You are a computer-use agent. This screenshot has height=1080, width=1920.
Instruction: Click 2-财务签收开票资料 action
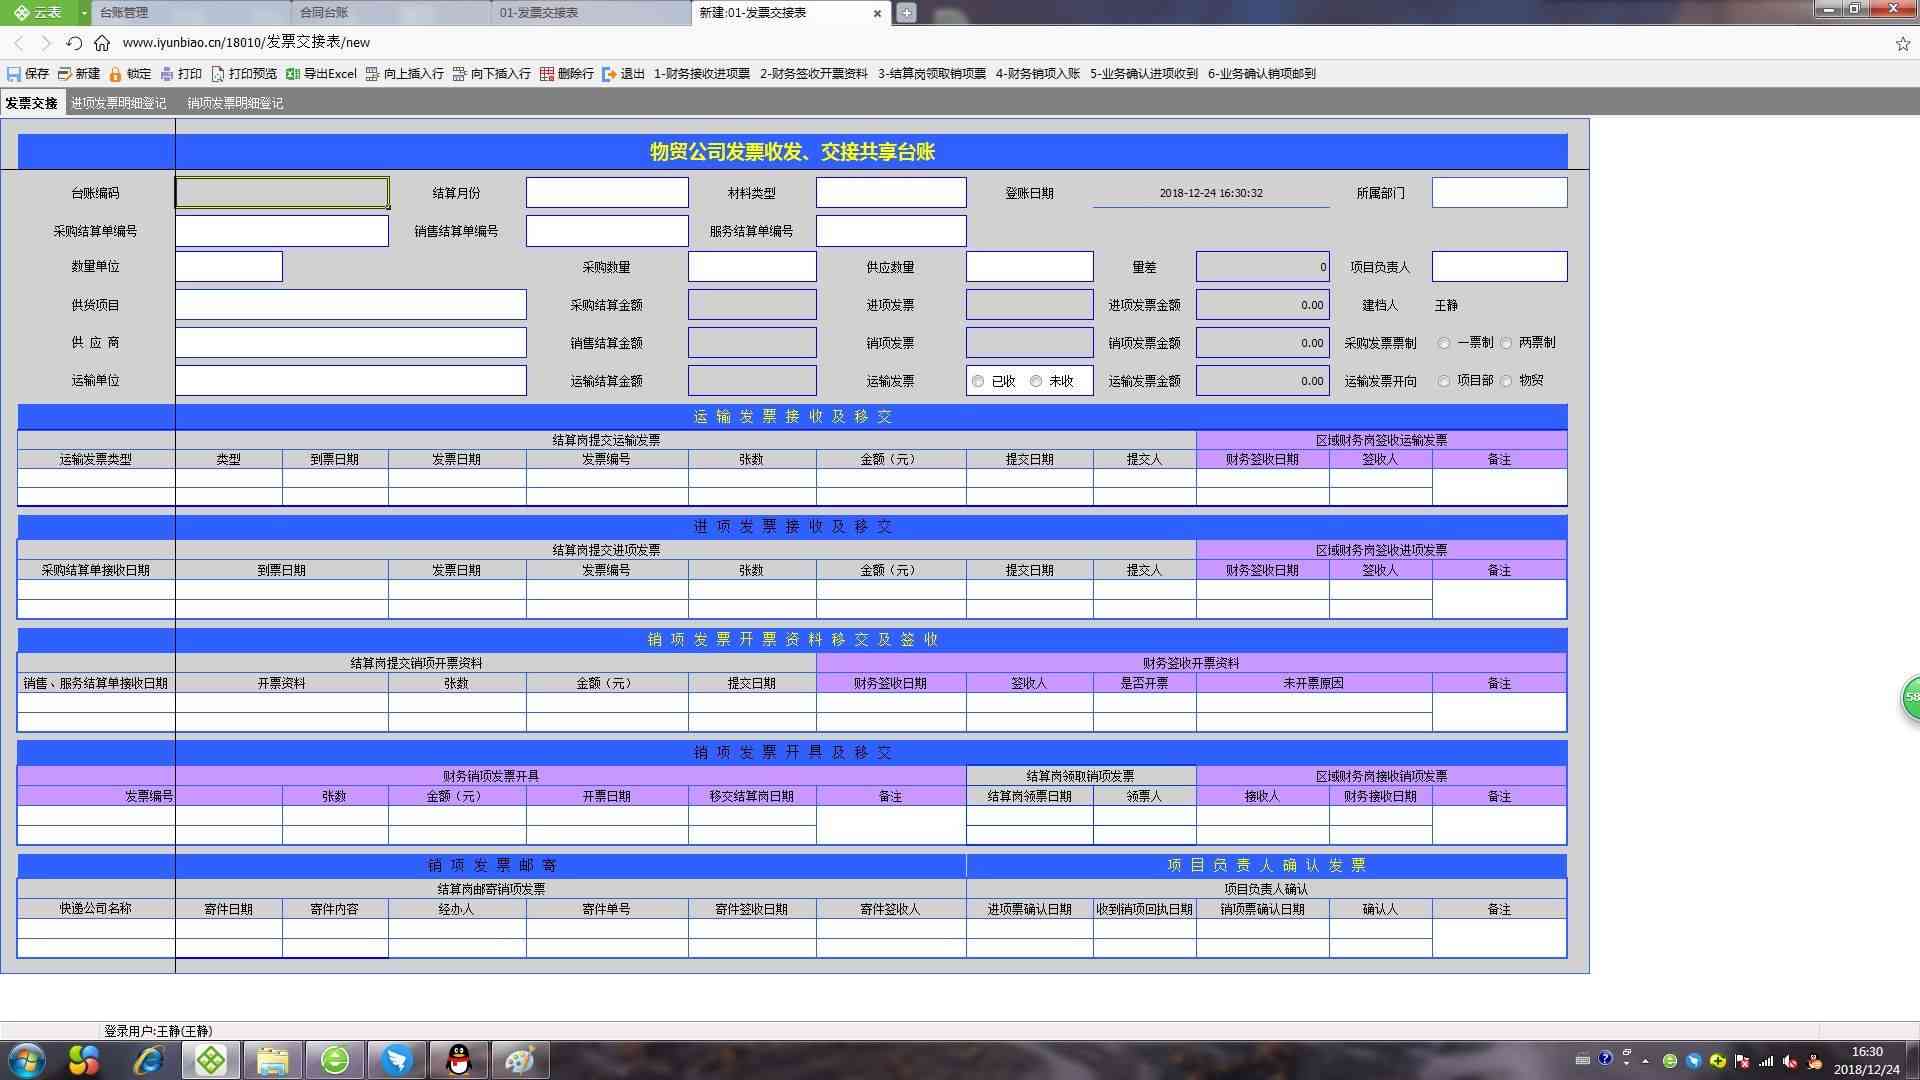(813, 74)
